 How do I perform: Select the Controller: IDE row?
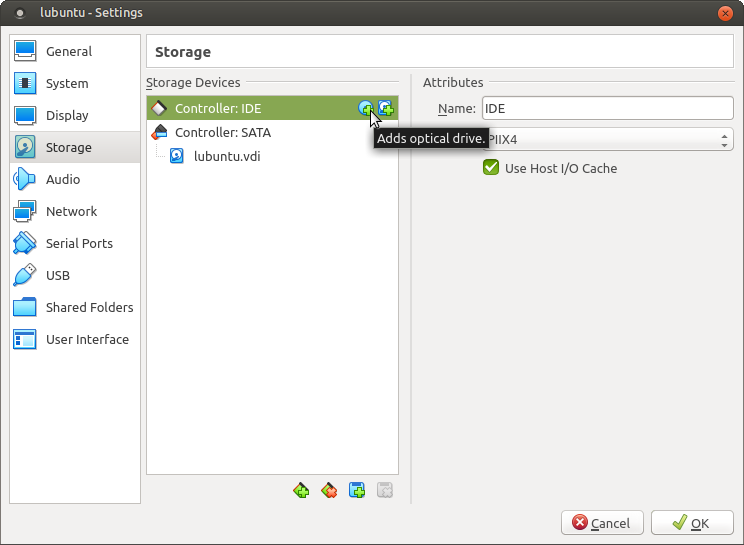tap(272, 108)
